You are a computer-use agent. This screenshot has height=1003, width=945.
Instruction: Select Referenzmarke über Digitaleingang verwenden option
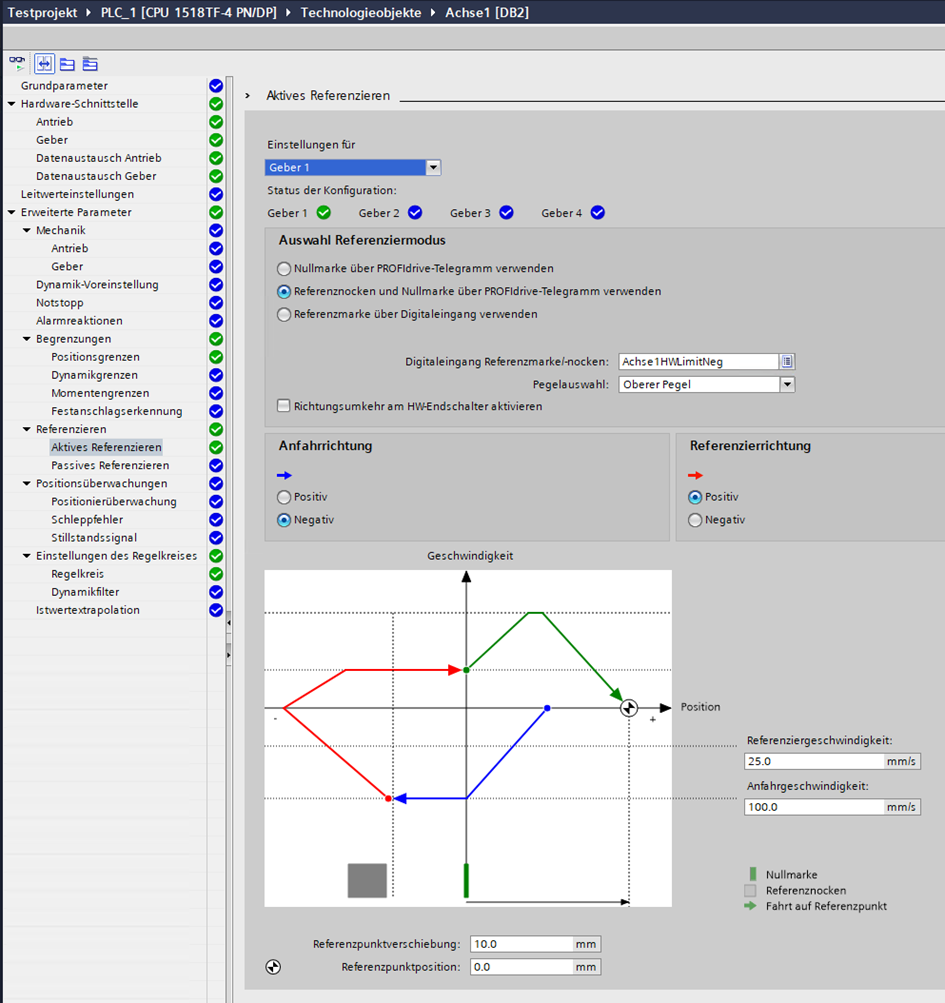click(x=285, y=314)
